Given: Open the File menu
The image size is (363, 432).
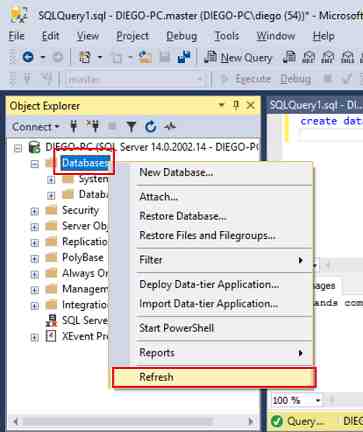Looking at the screenshot, I should [16, 36].
